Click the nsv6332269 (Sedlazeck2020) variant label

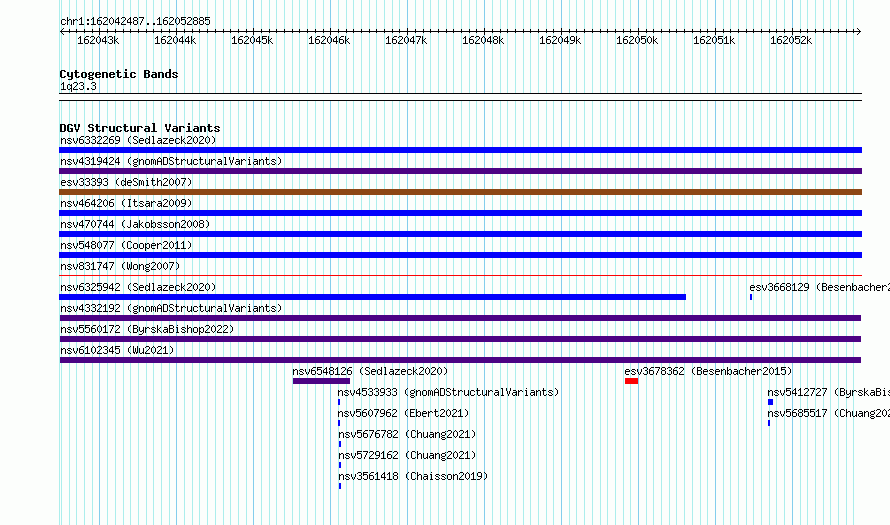pos(138,140)
